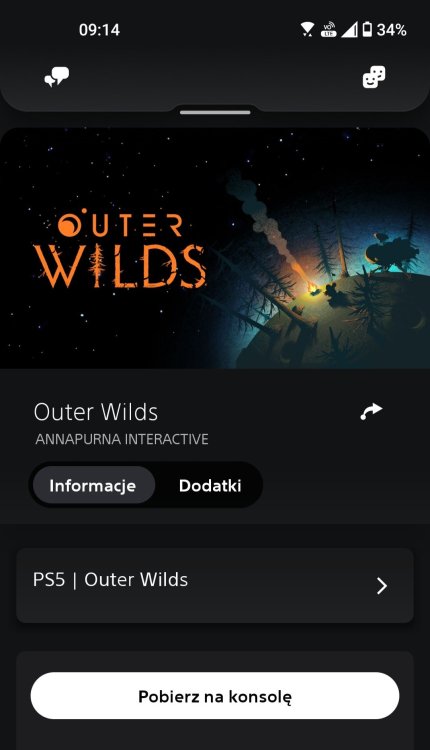The height and width of the screenshot is (750, 430).
Task: Tap the orange Outer Wilds logo
Action: 120,248
